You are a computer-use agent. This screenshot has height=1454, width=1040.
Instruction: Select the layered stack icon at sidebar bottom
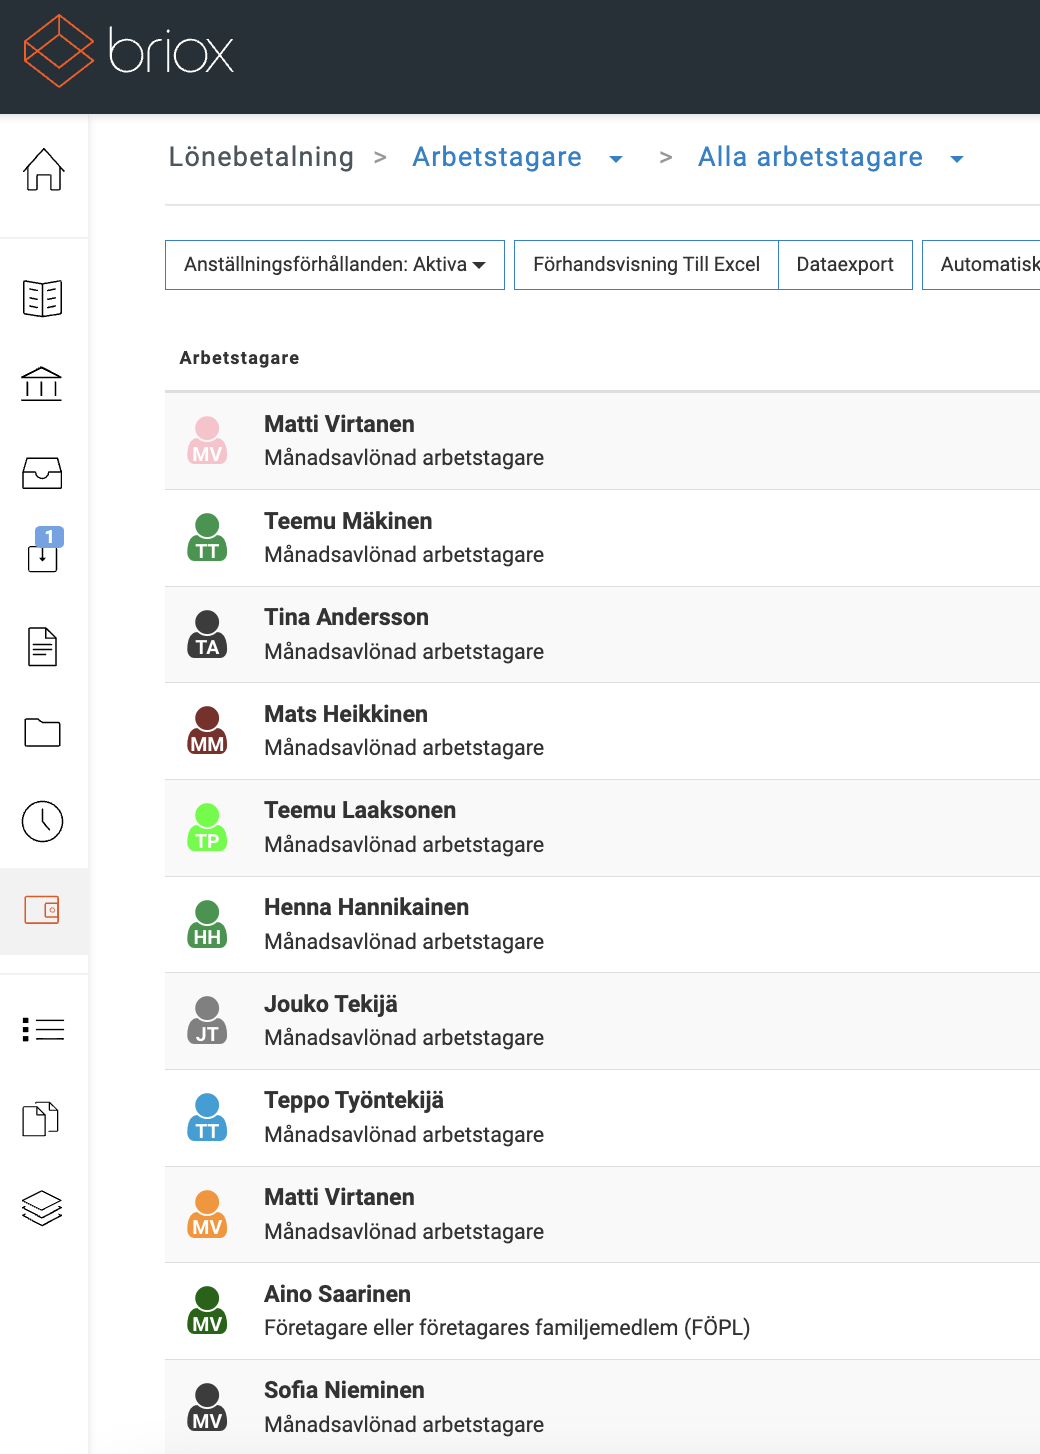(x=43, y=1207)
